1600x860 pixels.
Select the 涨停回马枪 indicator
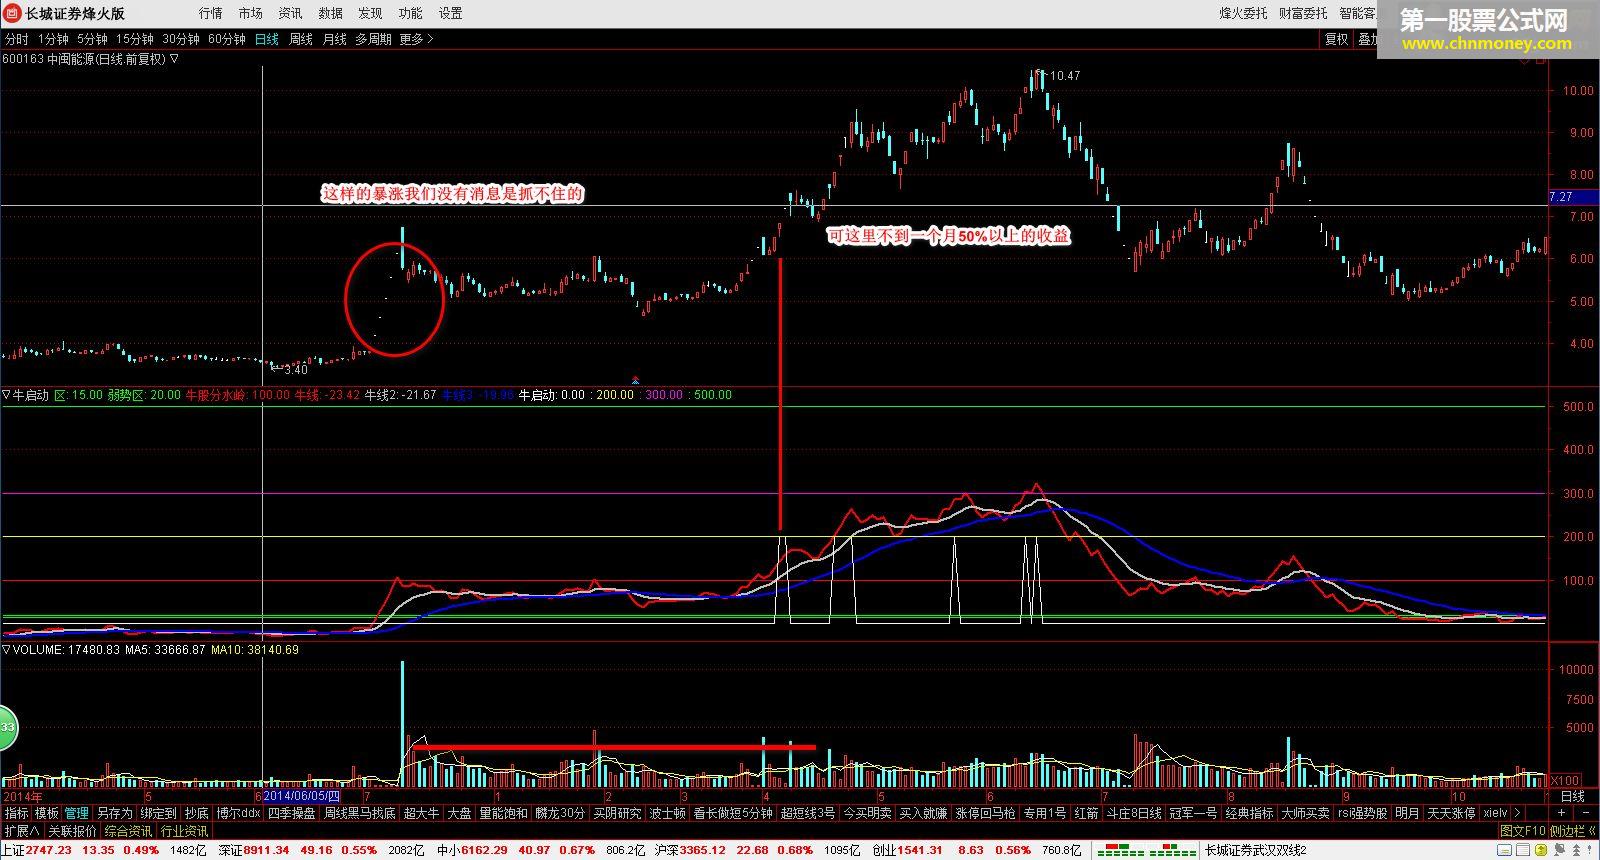click(x=985, y=813)
